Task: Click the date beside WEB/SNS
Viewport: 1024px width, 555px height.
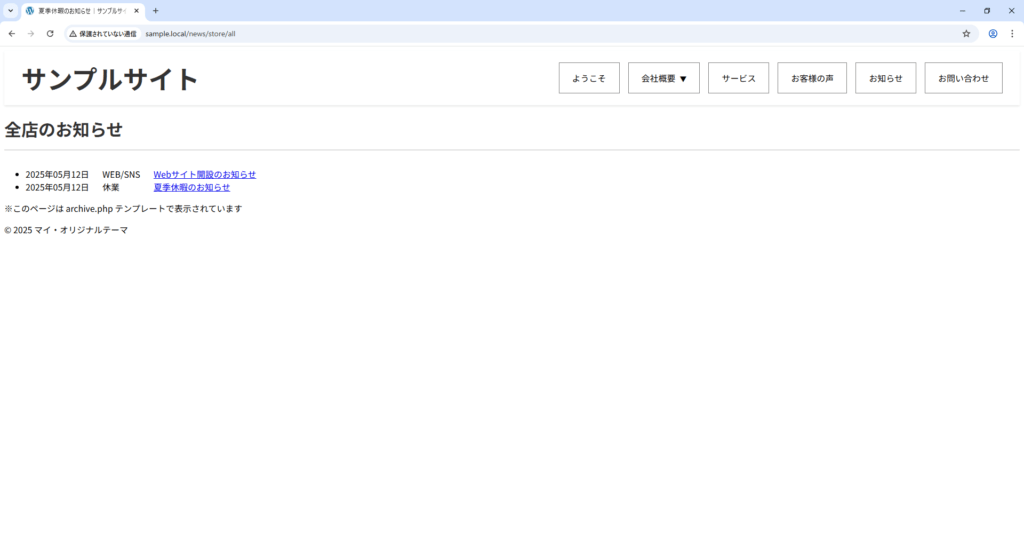Action: (57, 174)
